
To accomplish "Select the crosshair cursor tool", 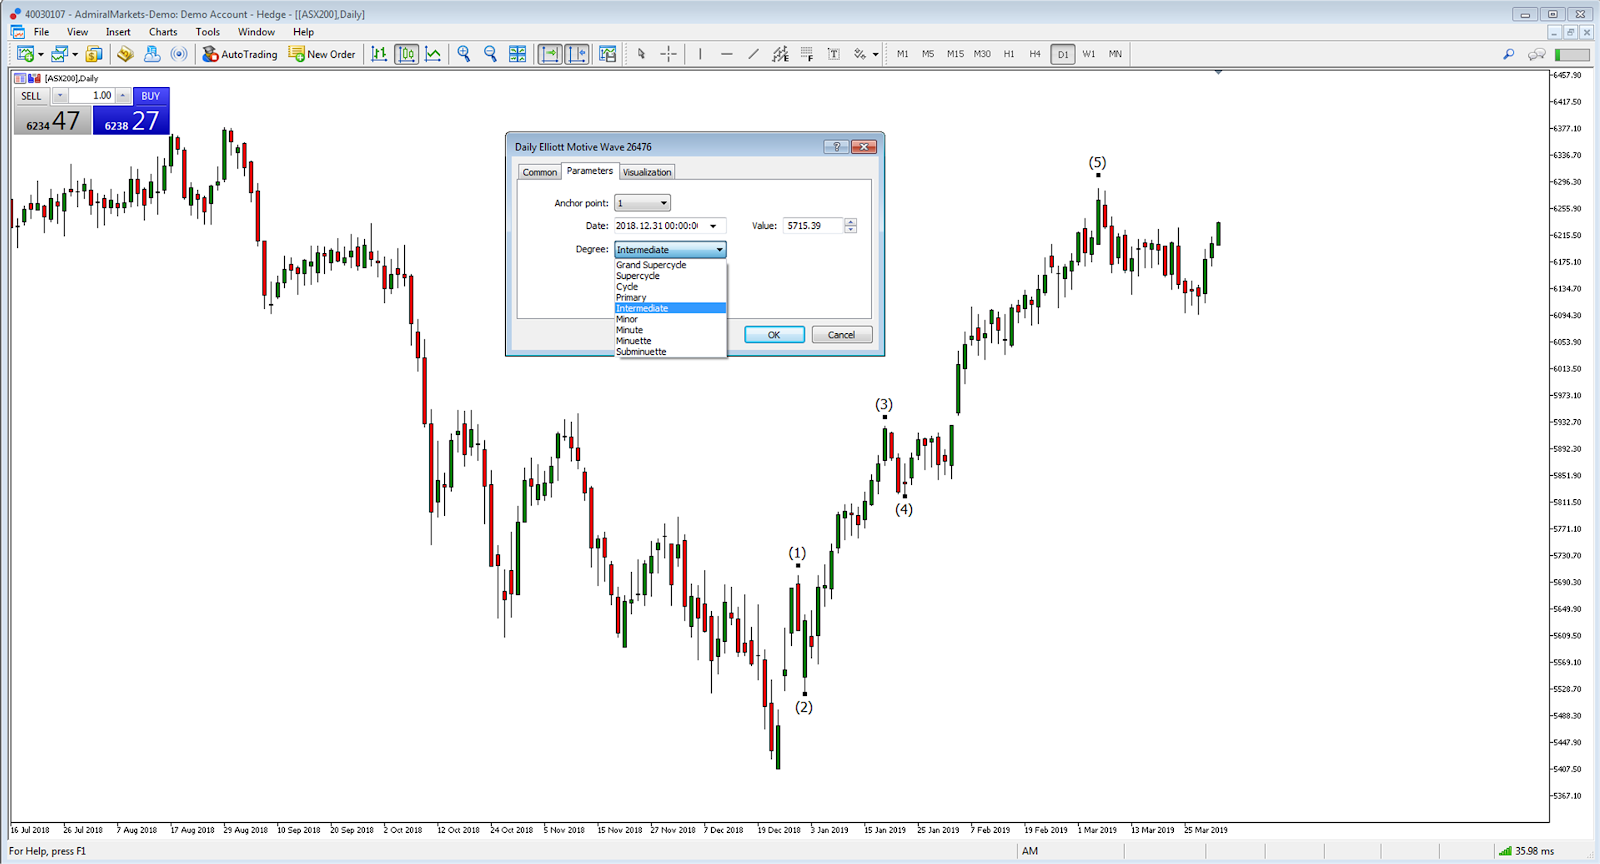I will tap(668, 54).
